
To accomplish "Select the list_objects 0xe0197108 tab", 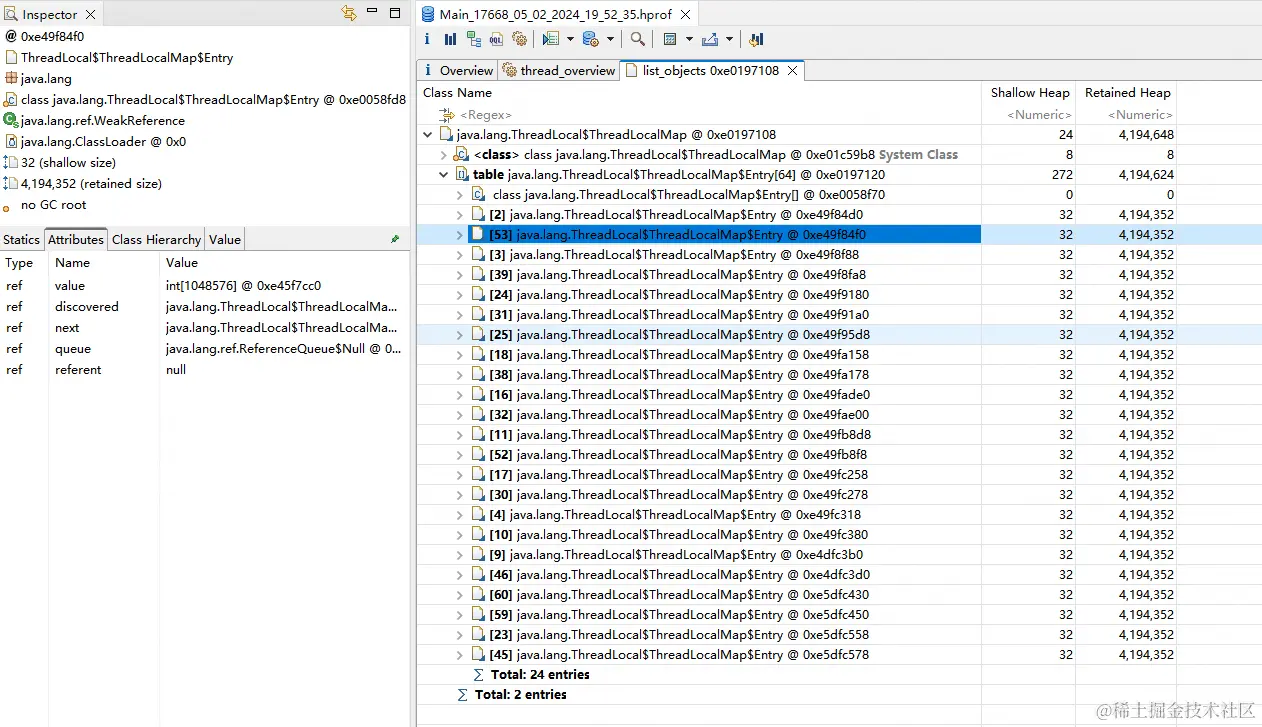I will coord(710,70).
